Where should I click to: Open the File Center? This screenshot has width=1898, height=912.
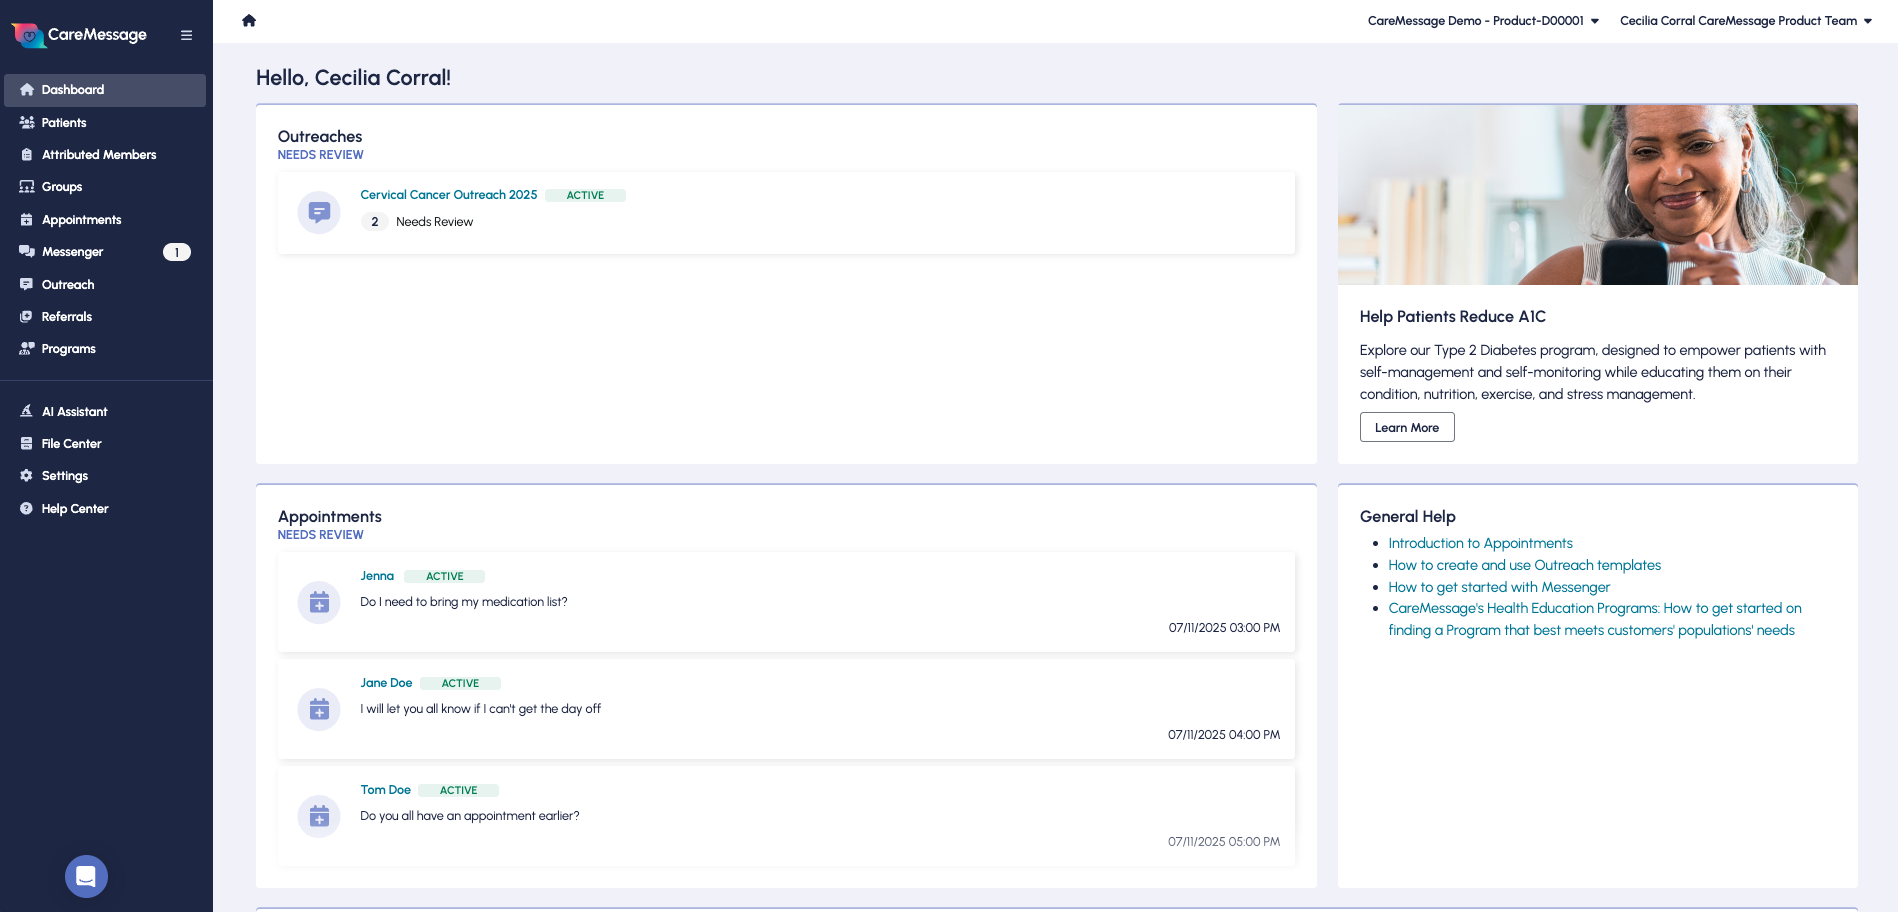click(71, 443)
